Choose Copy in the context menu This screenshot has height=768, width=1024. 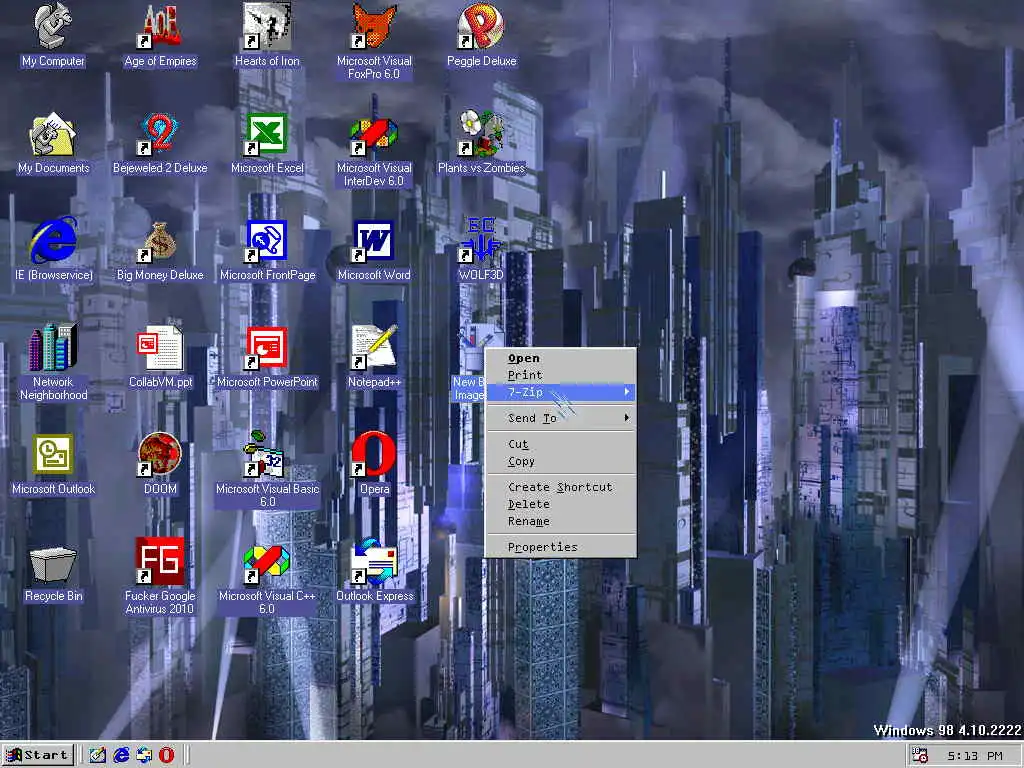tap(560, 461)
